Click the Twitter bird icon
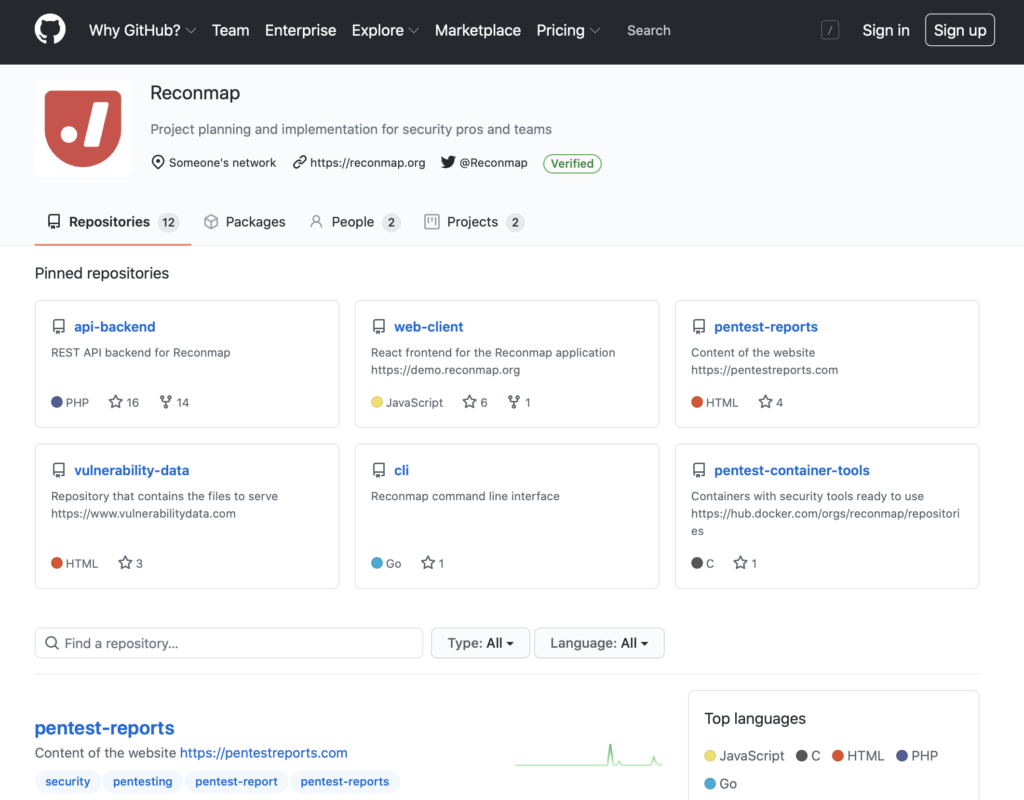This screenshot has width=1024, height=800. click(447, 163)
